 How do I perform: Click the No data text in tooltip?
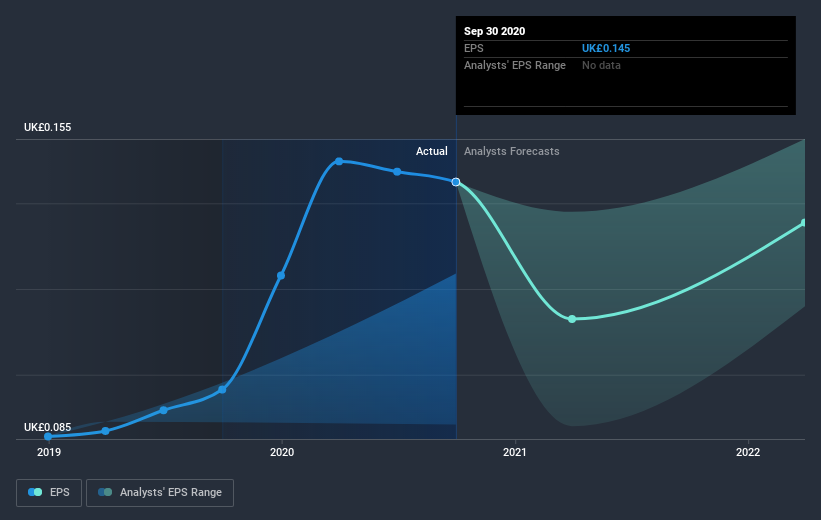pyautogui.click(x=601, y=65)
